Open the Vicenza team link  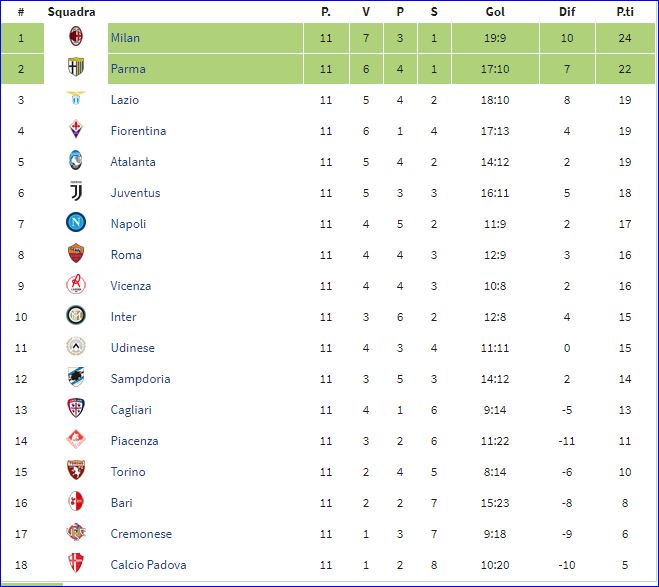(131, 286)
